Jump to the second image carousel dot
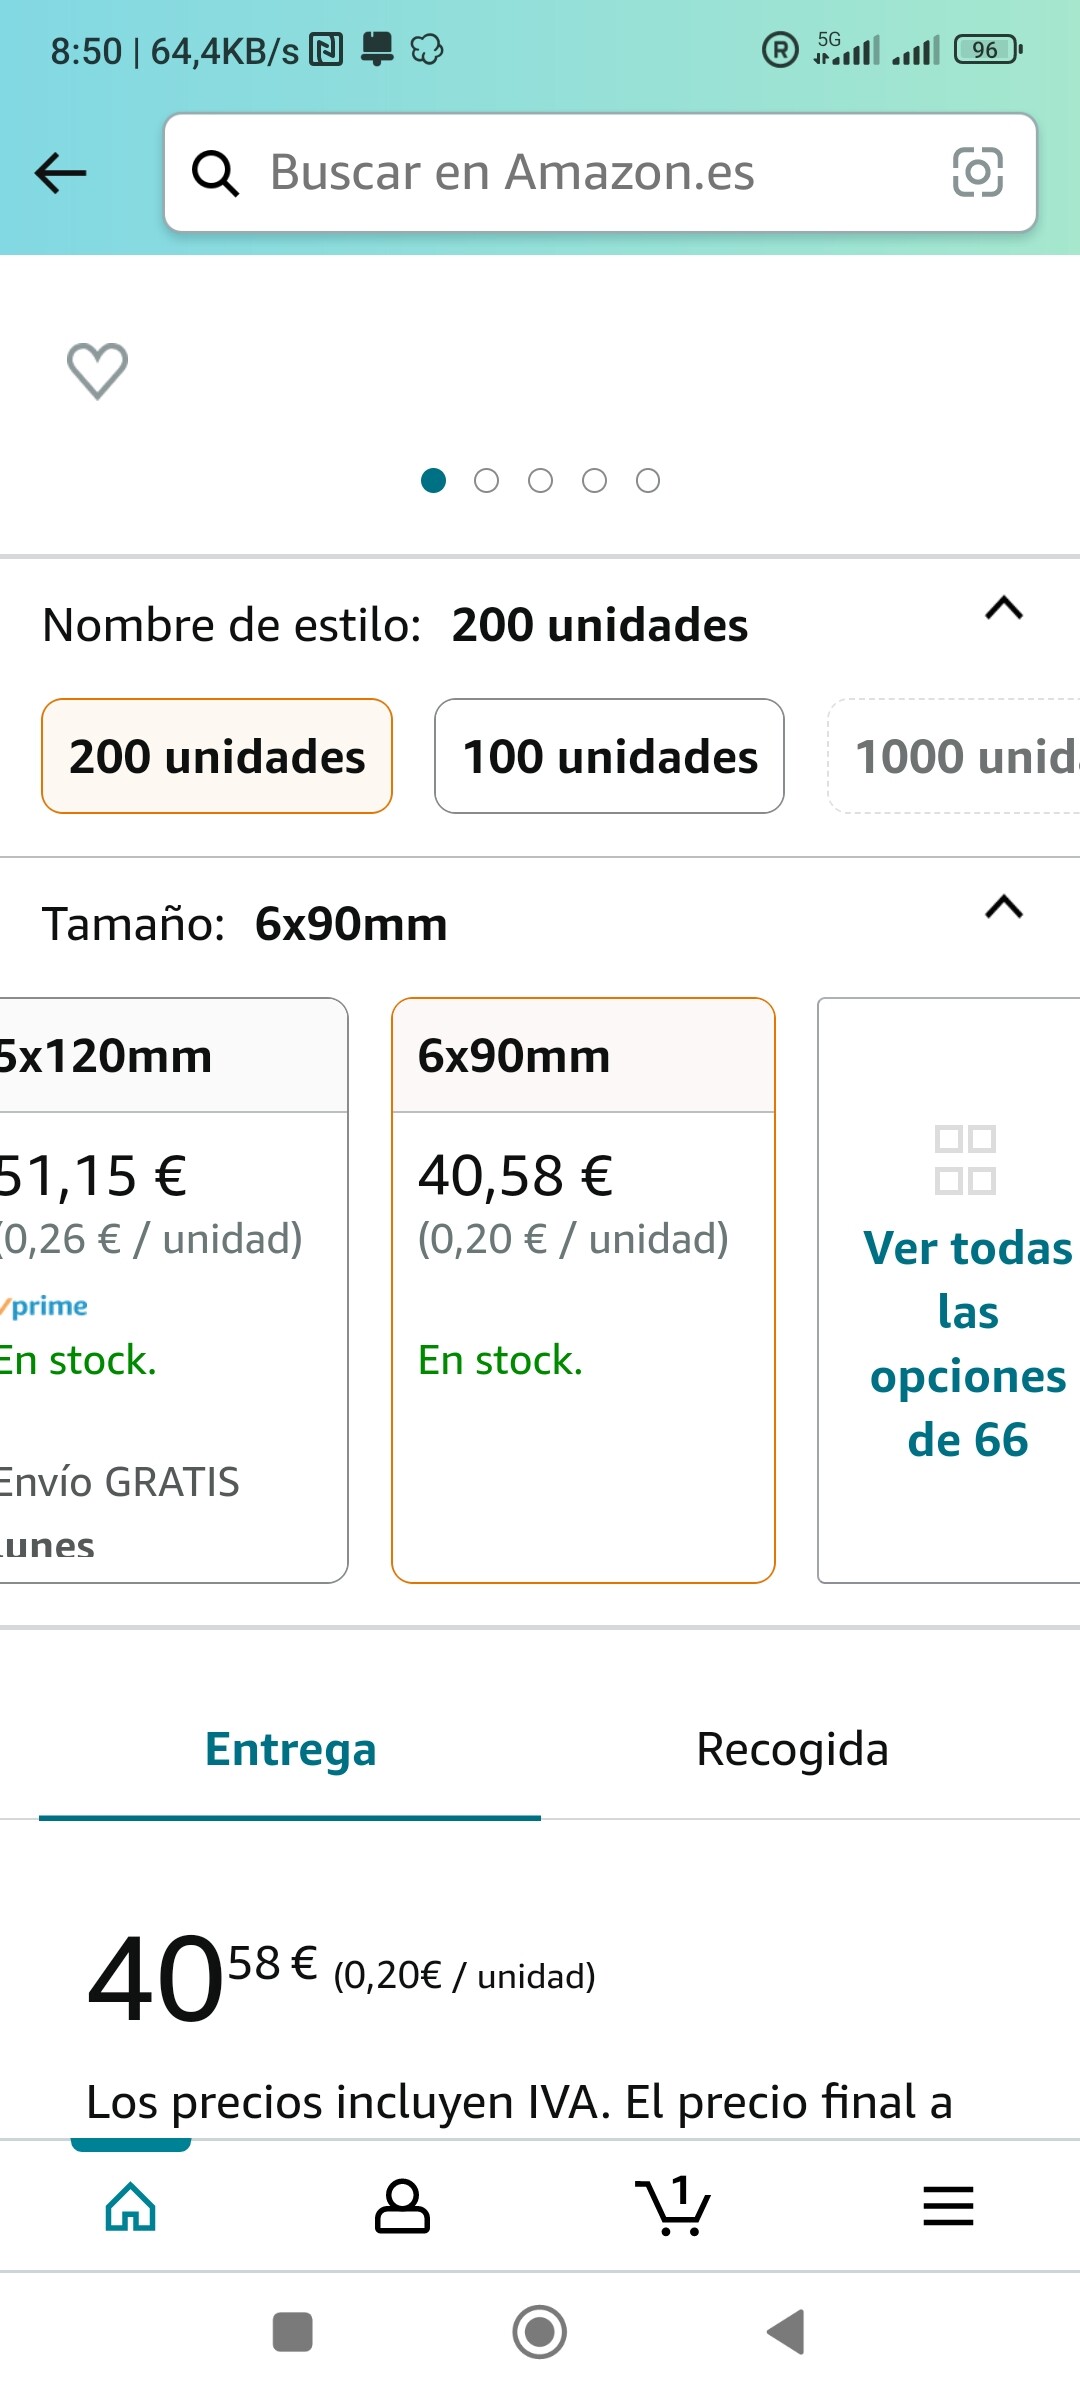Screen dimensions: 1080x2400 (487, 481)
